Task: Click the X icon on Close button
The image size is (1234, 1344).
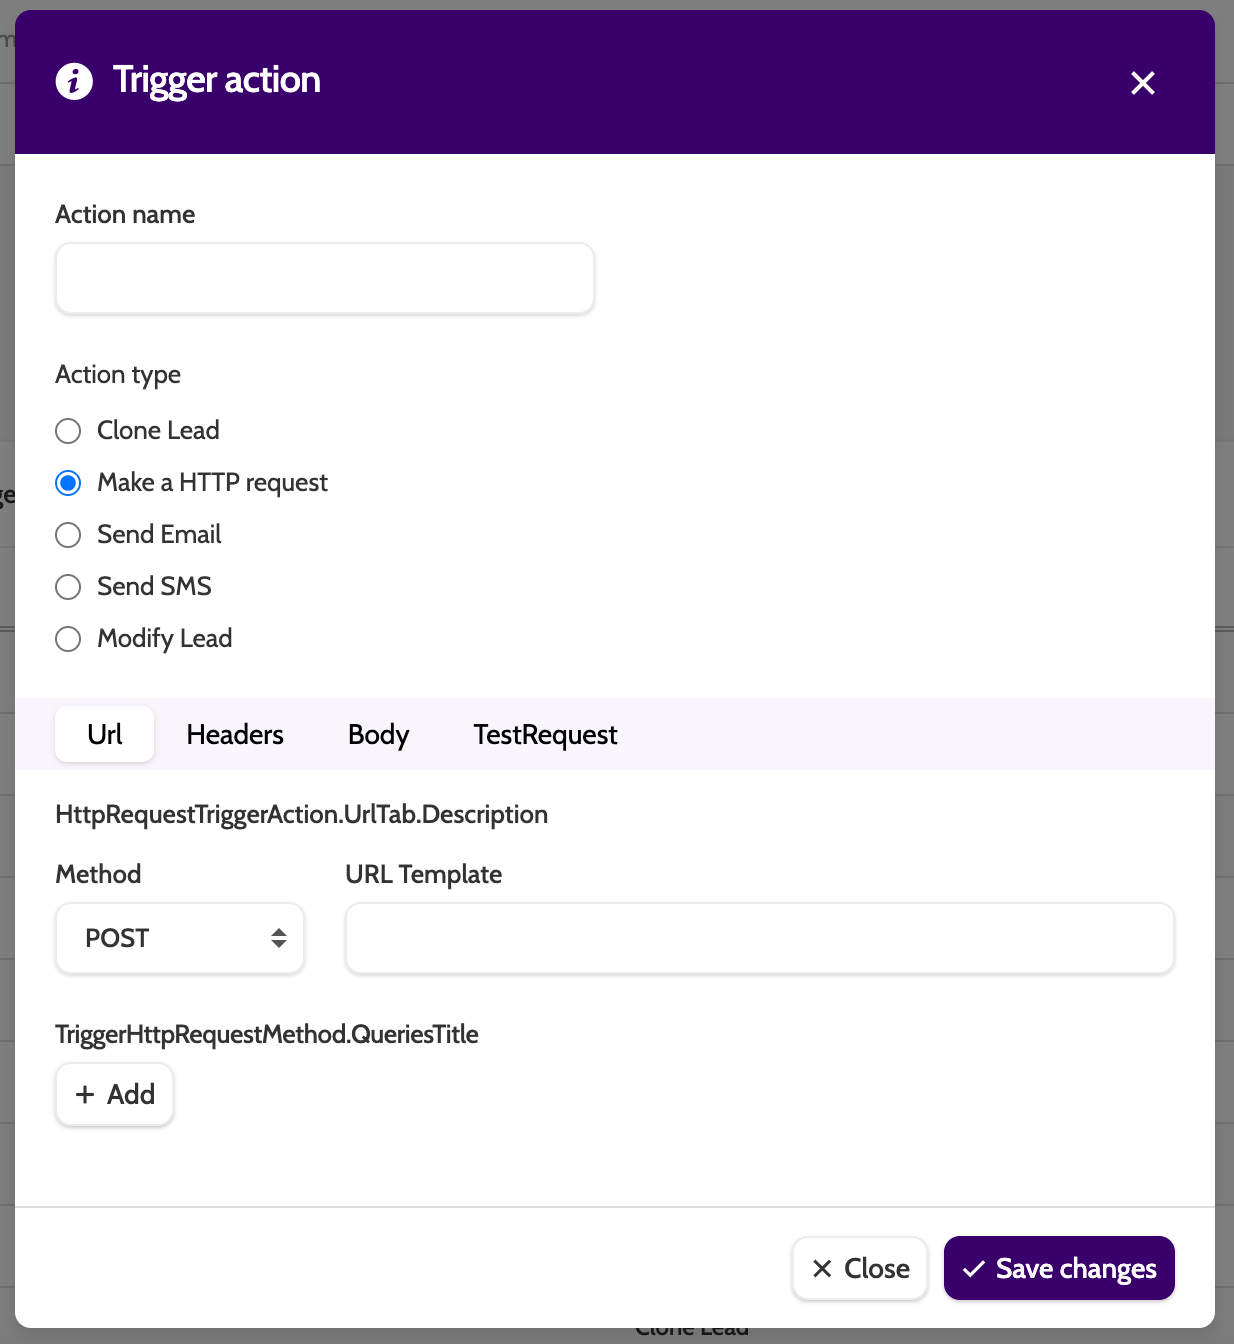Action: (822, 1269)
